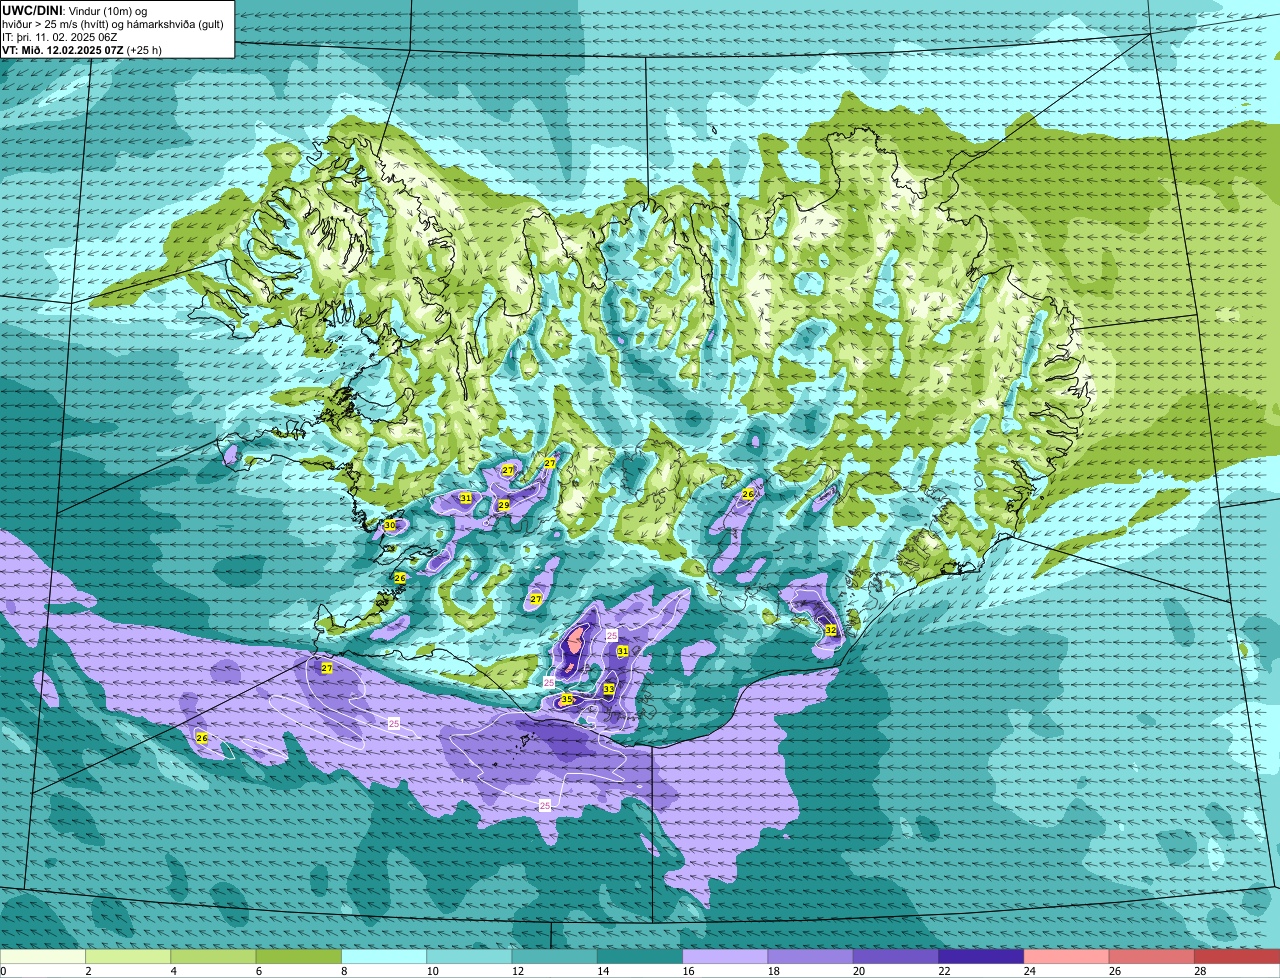Click the '14' tick label on the scale
The width and height of the screenshot is (1280, 978).
point(603,971)
